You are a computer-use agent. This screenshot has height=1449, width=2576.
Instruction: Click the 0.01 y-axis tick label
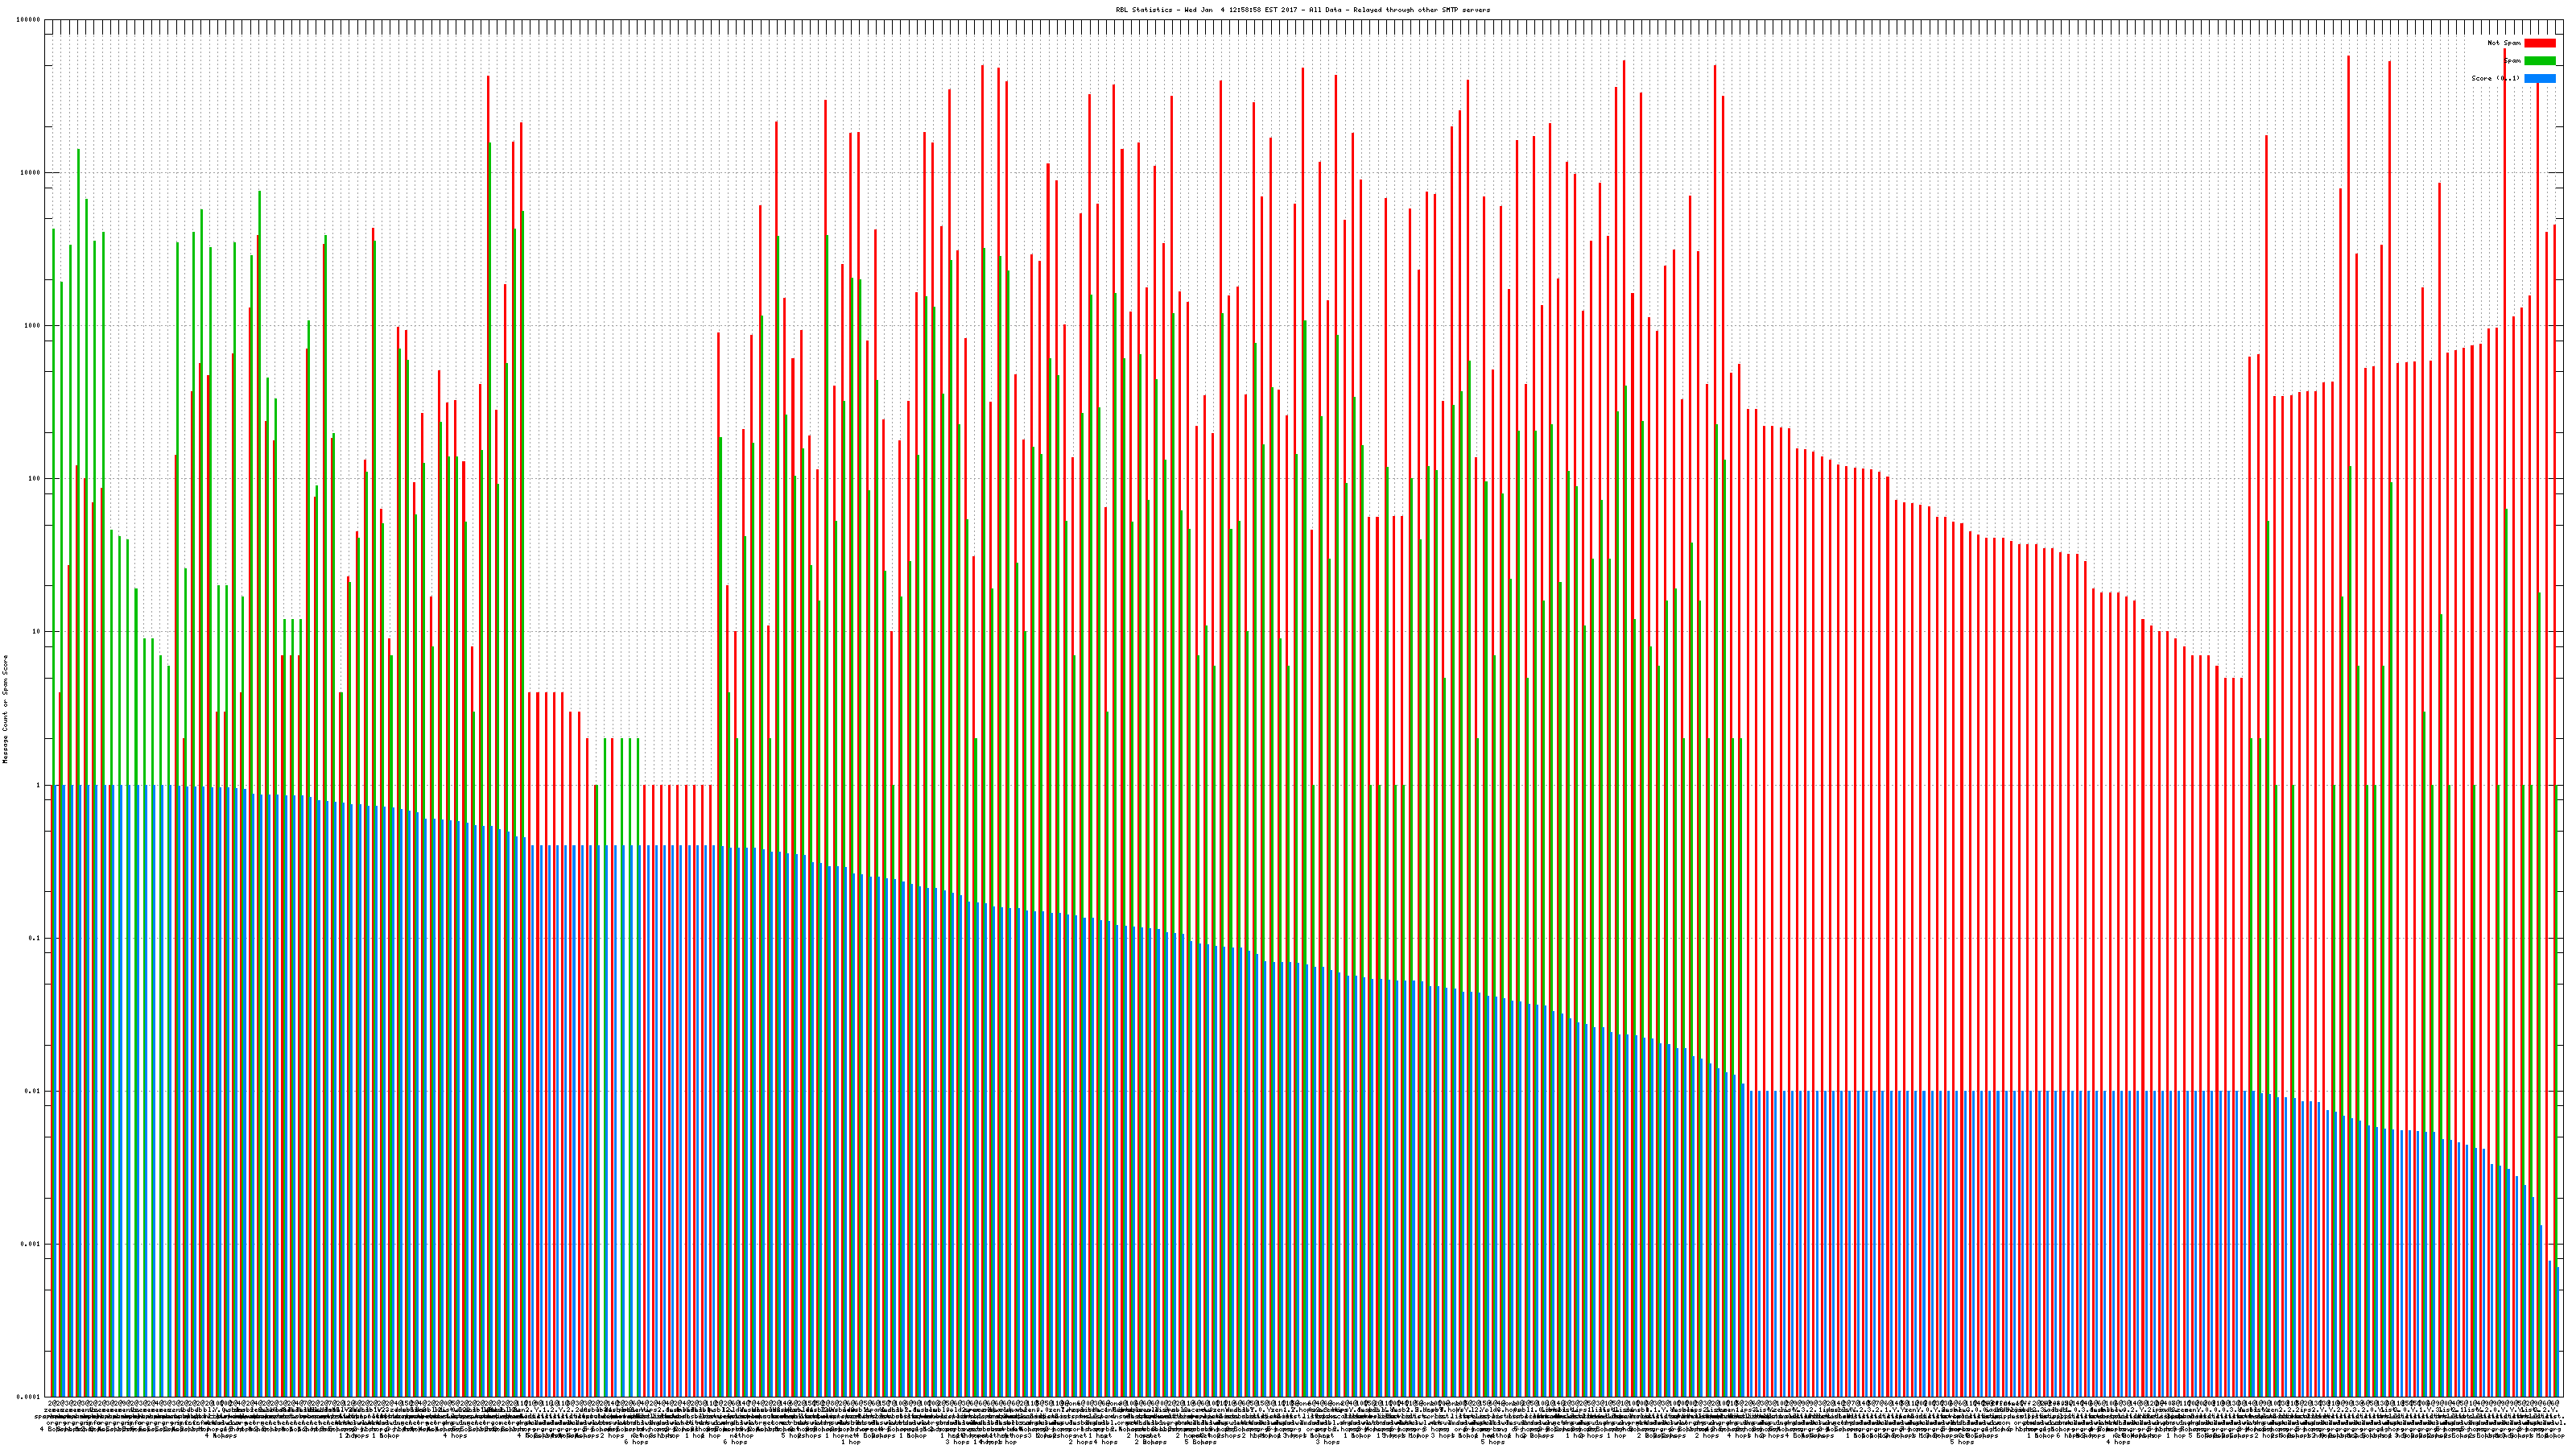(x=34, y=1091)
